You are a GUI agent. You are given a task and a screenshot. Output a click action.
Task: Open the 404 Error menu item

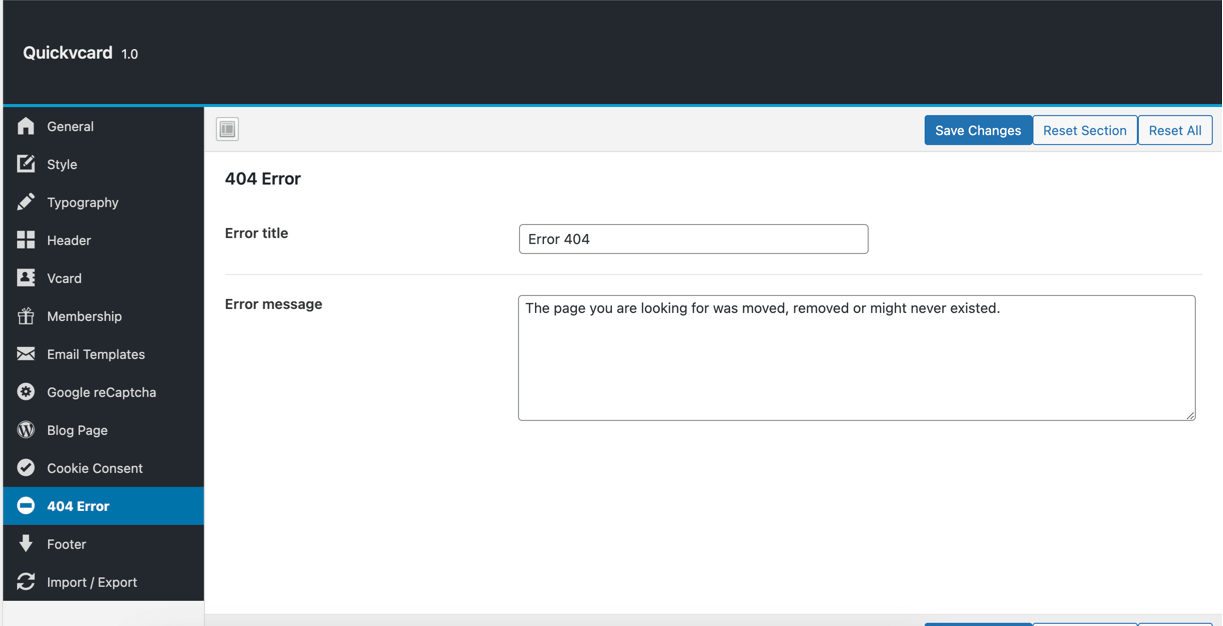coord(78,506)
